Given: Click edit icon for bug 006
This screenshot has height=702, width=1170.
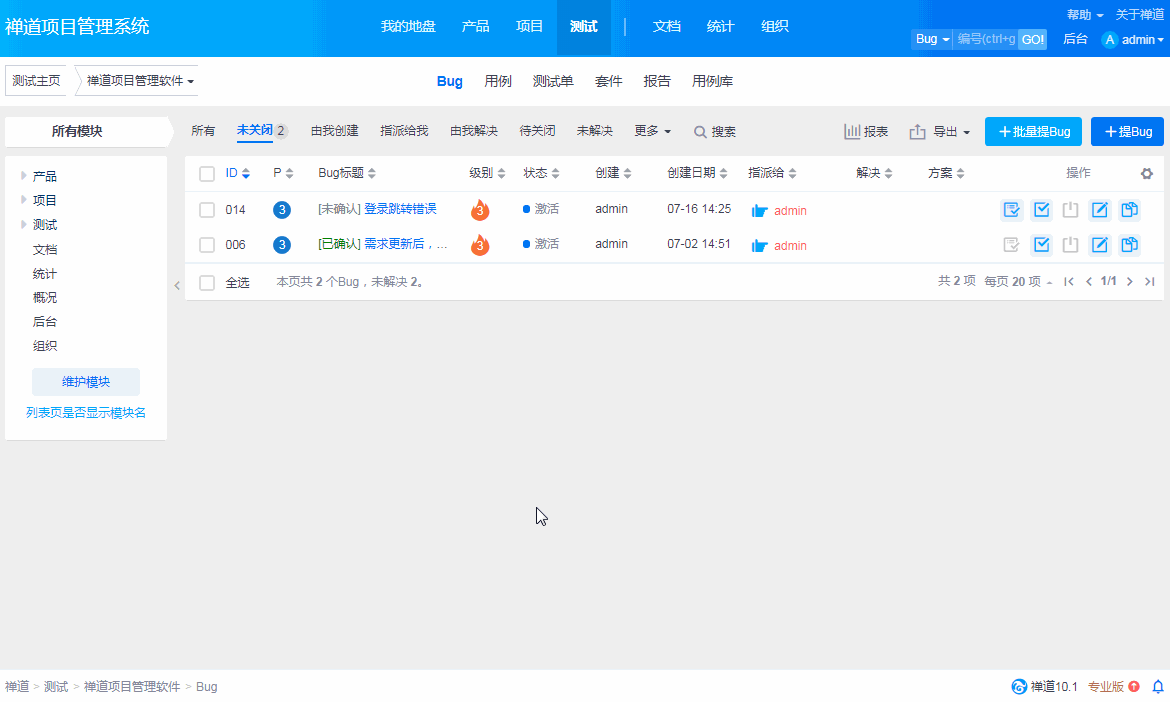Looking at the screenshot, I should 1100,245.
